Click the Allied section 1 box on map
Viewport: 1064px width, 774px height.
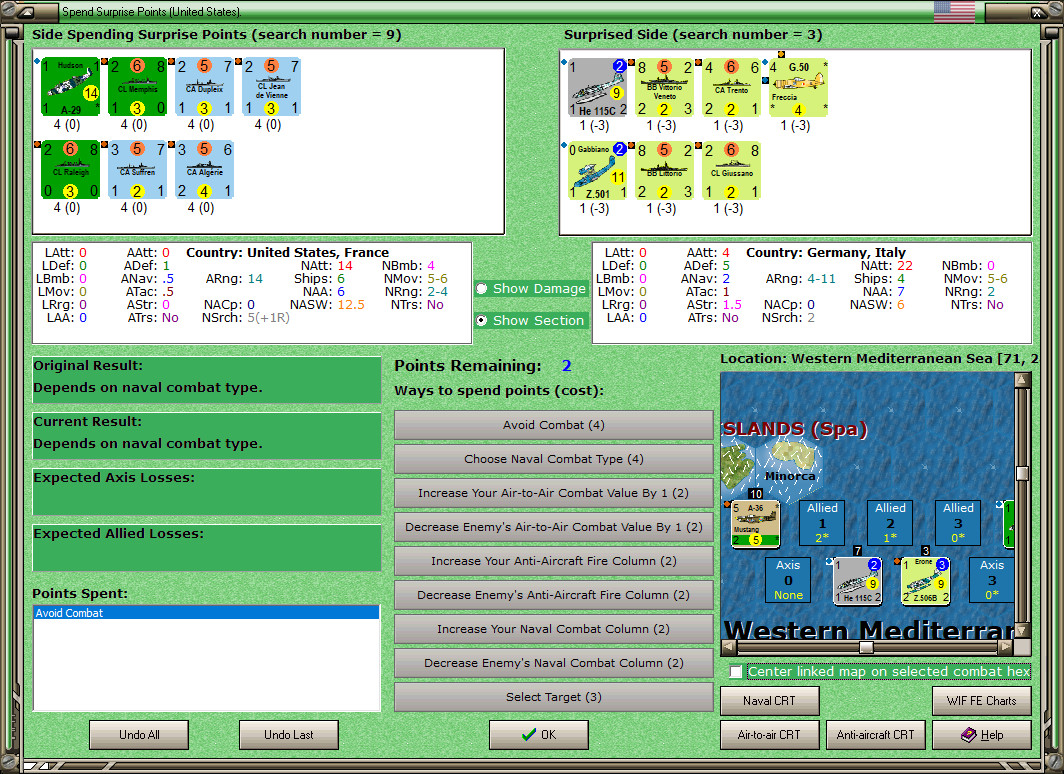[x=822, y=523]
